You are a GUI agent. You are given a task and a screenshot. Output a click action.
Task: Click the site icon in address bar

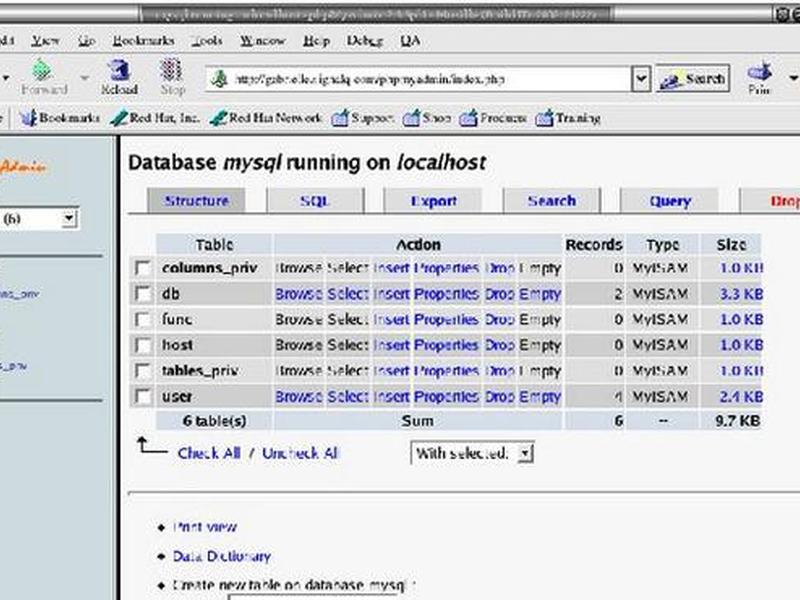coord(220,79)
